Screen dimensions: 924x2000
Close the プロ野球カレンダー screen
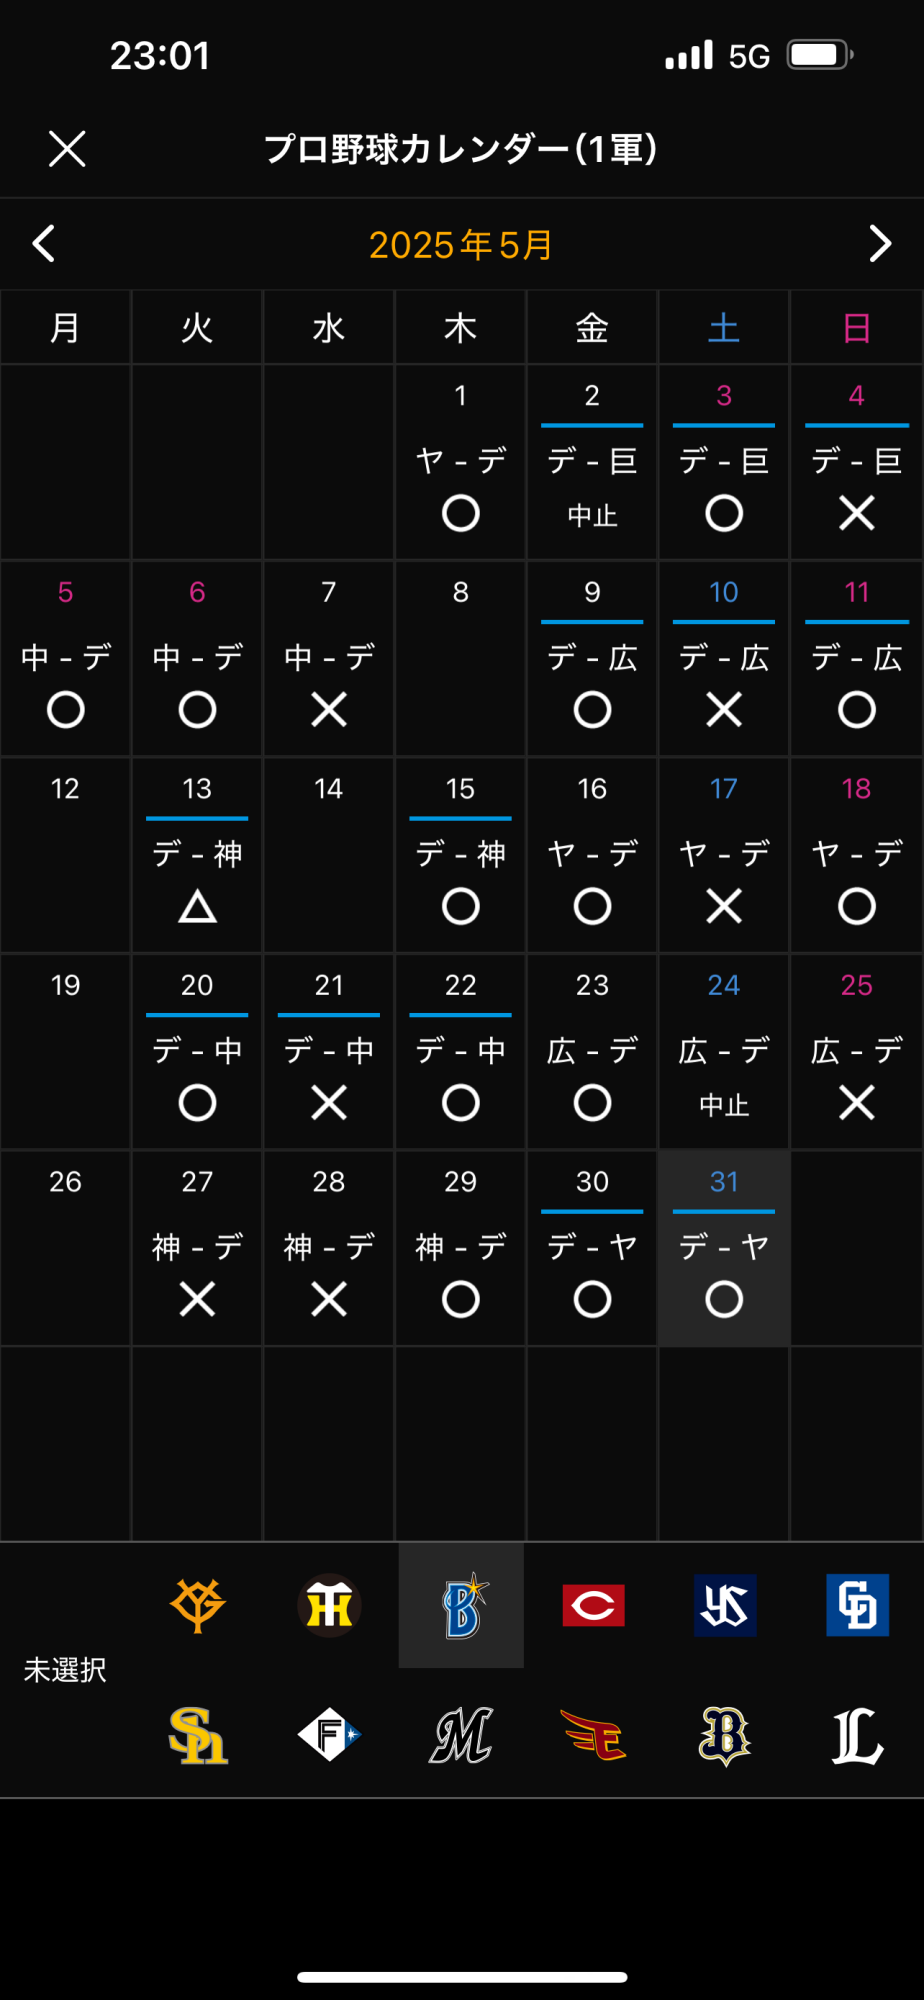[67, 149]
